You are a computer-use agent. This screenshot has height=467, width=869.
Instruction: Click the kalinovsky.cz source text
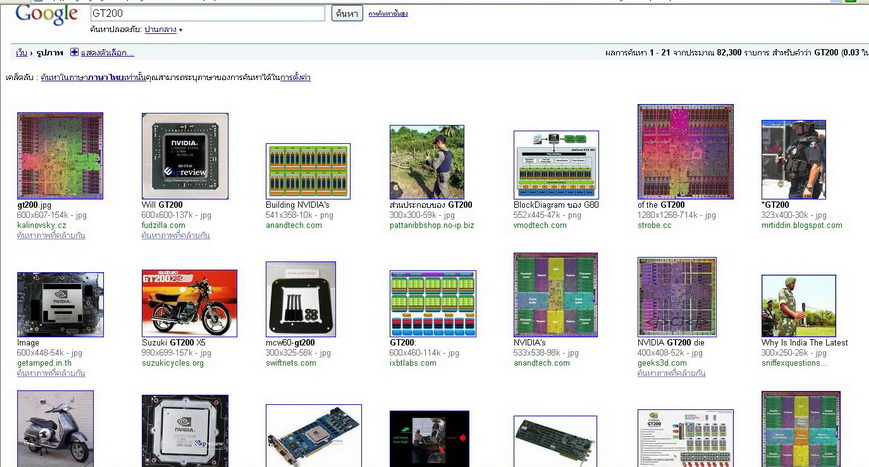pos(42,225)
